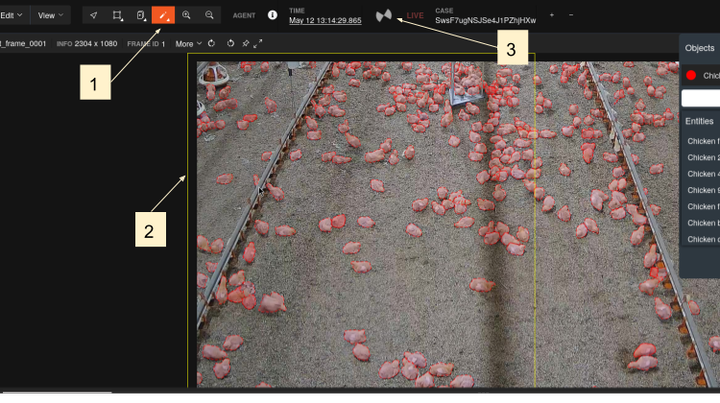The image size is (720, 403).
Task: Expand the More dropdown
Action: point(188,44)
